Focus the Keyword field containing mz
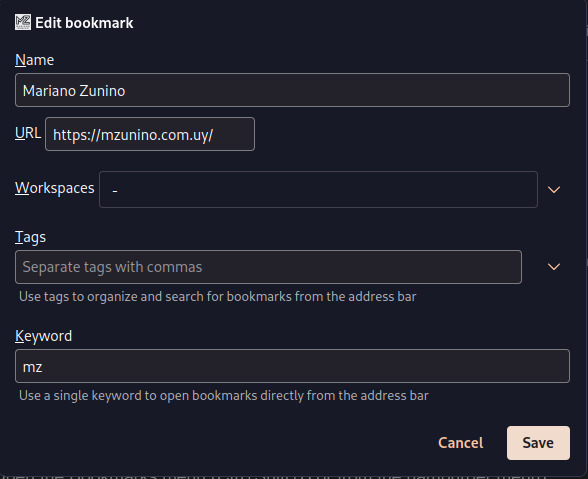This screenshot has width=588, height=479. tap(292, 366)
